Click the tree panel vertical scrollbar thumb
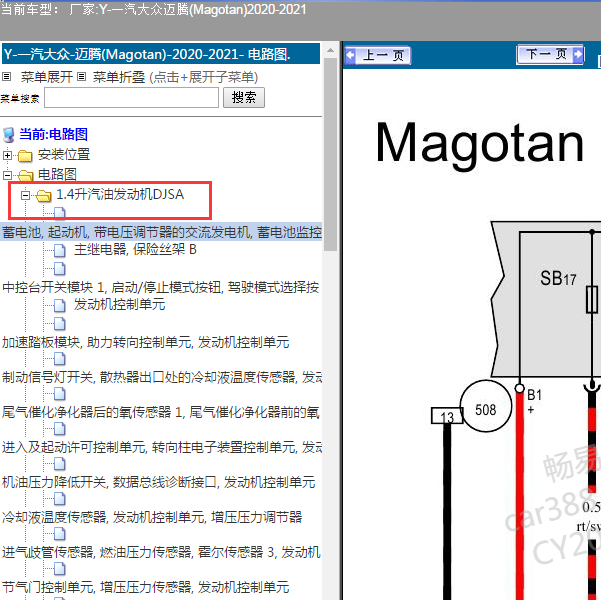 pyautogui.click(x=330, y=155)
